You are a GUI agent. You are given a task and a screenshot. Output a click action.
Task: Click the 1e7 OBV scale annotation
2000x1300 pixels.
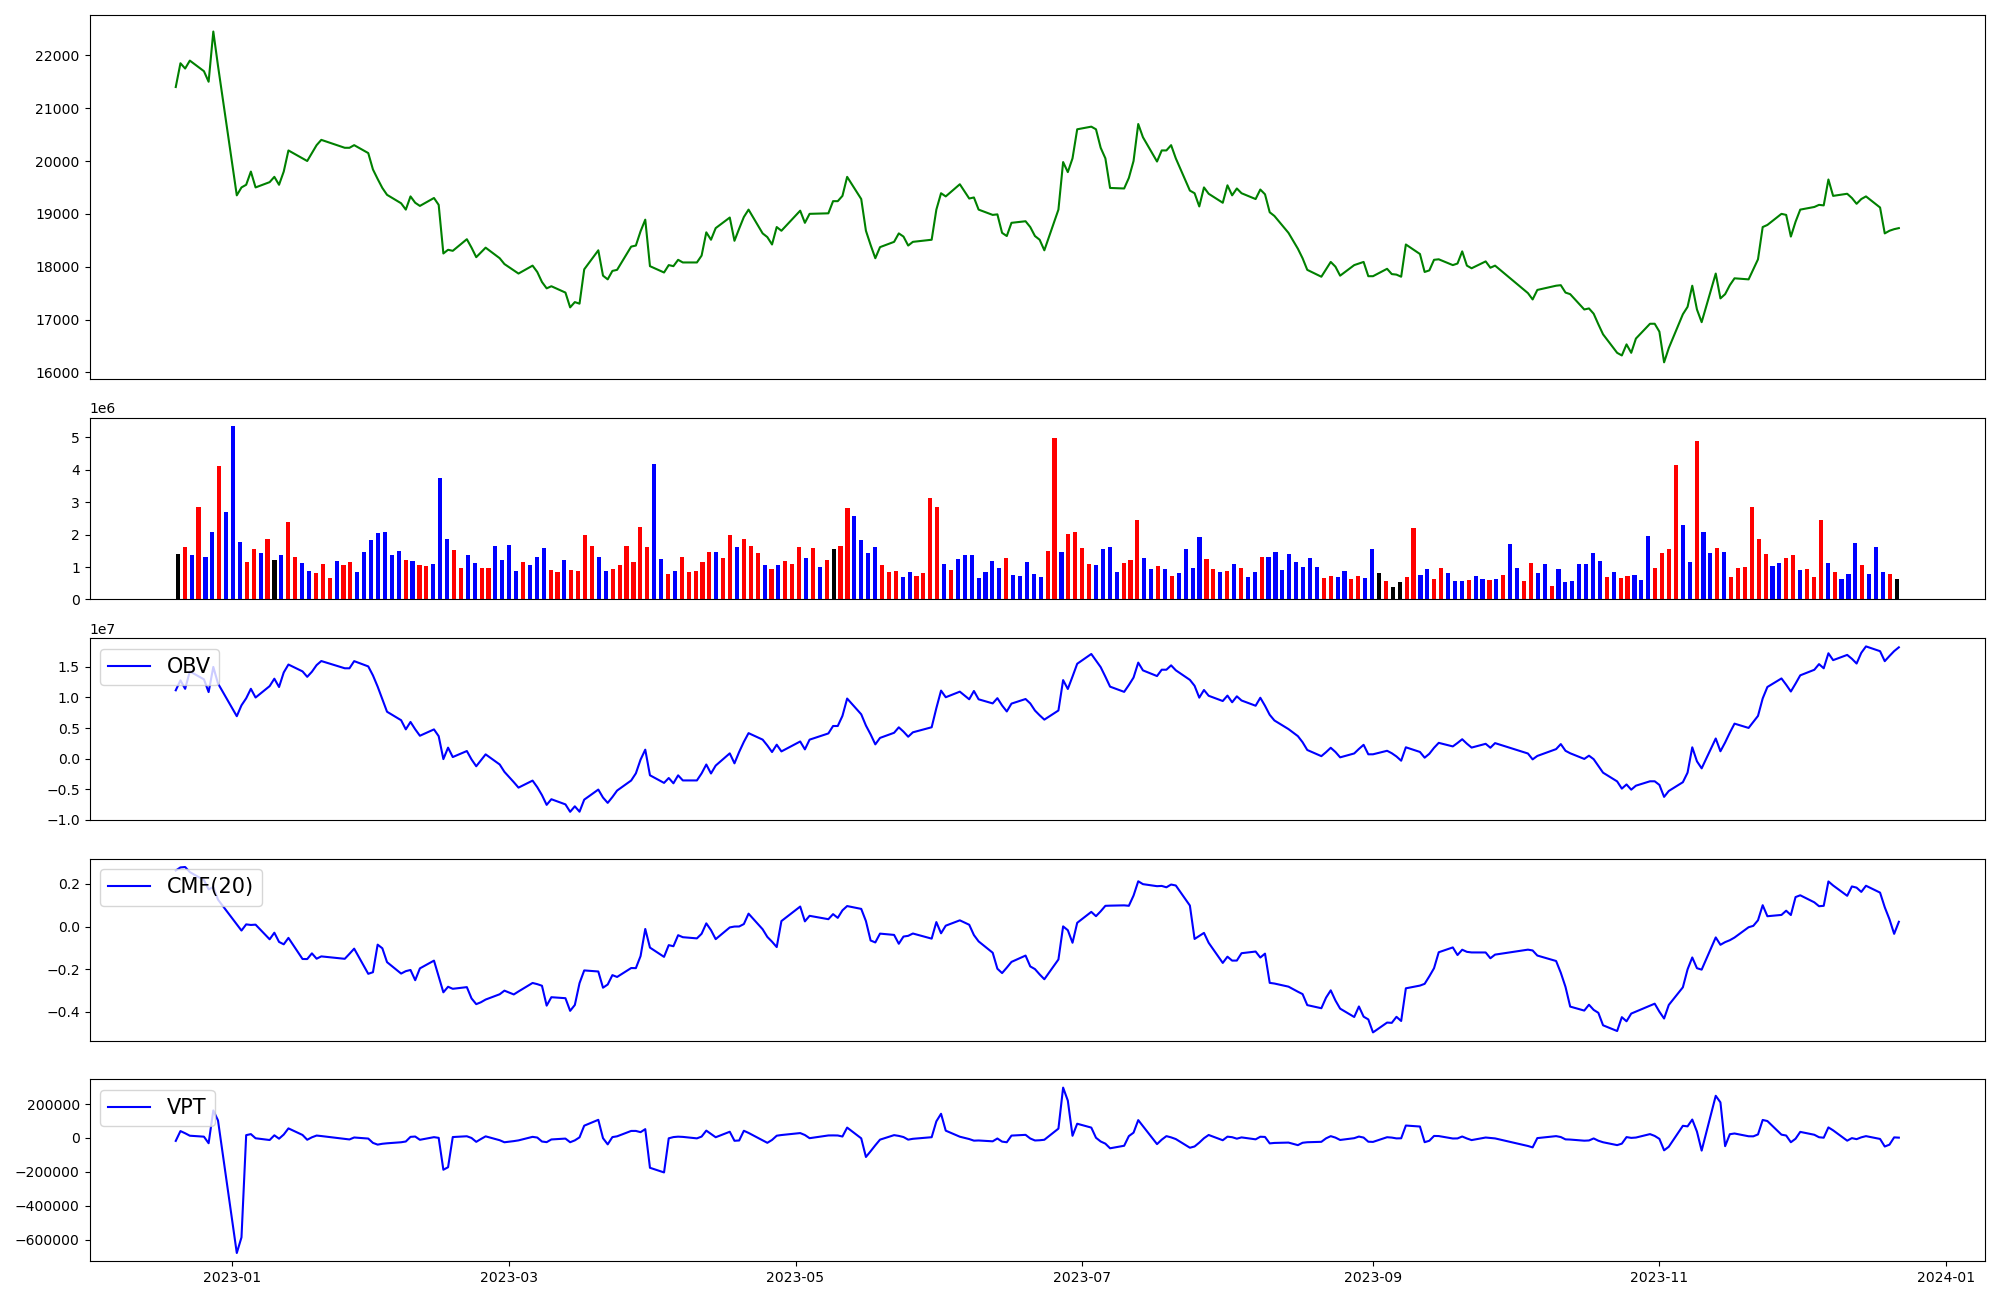coord(102,629)
